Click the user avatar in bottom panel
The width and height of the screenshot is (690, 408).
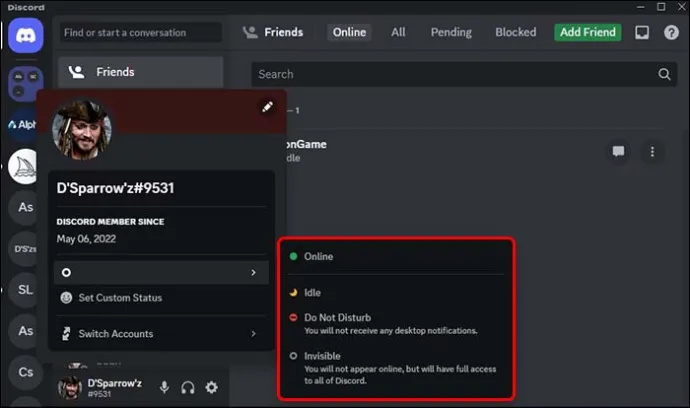click(70, 387)
